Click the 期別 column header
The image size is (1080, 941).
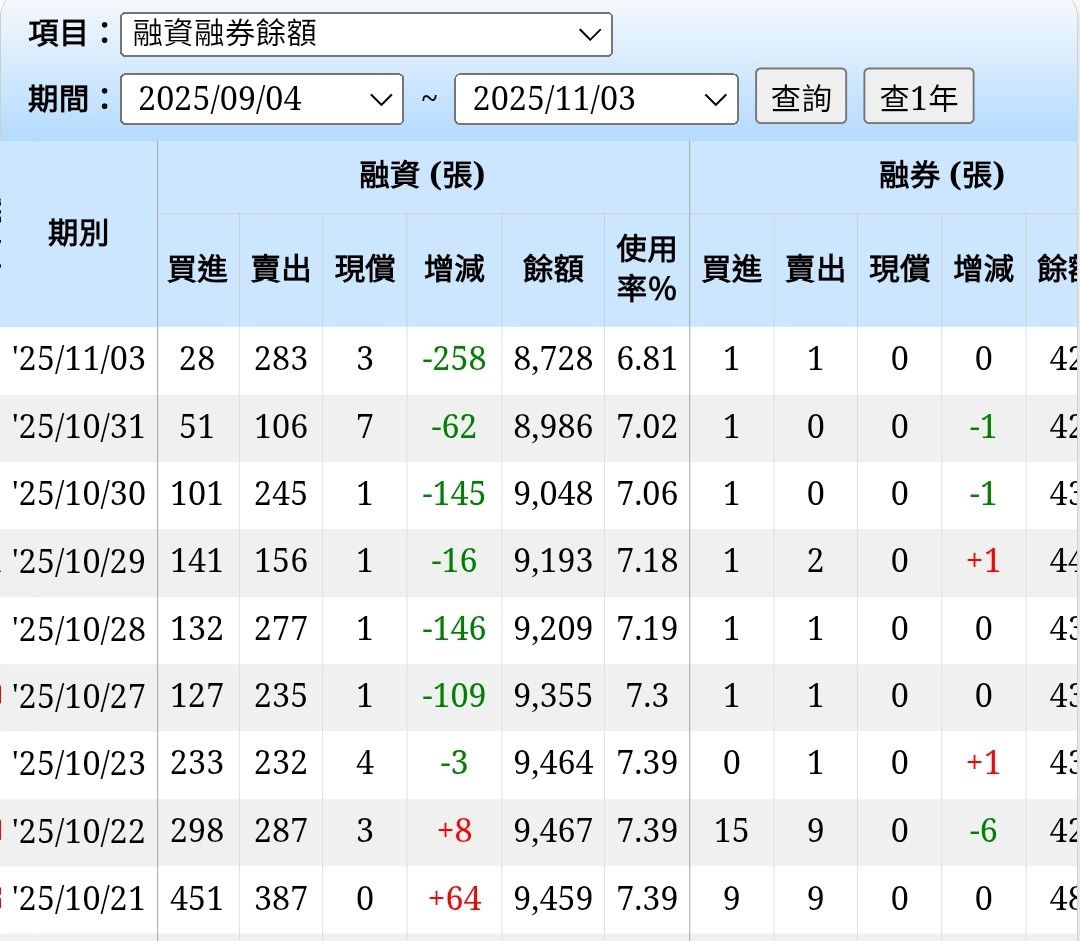[x=79, y=234]
